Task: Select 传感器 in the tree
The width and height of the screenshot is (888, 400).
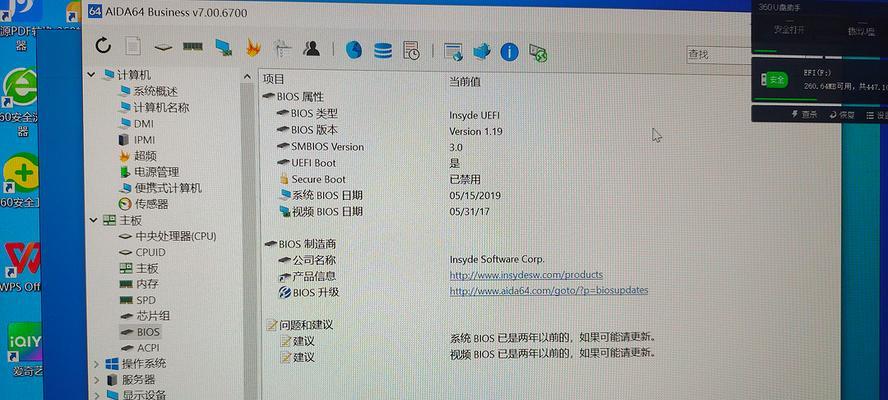Action: tap(144, 204)
